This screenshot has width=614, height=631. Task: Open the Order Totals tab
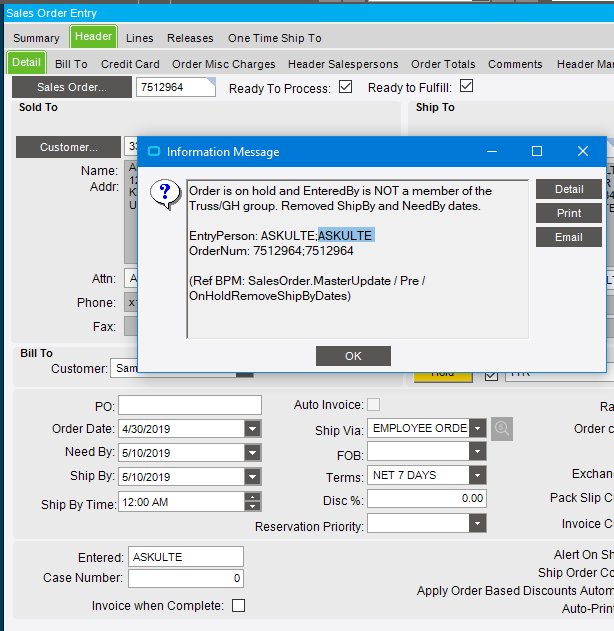[443, 64]
